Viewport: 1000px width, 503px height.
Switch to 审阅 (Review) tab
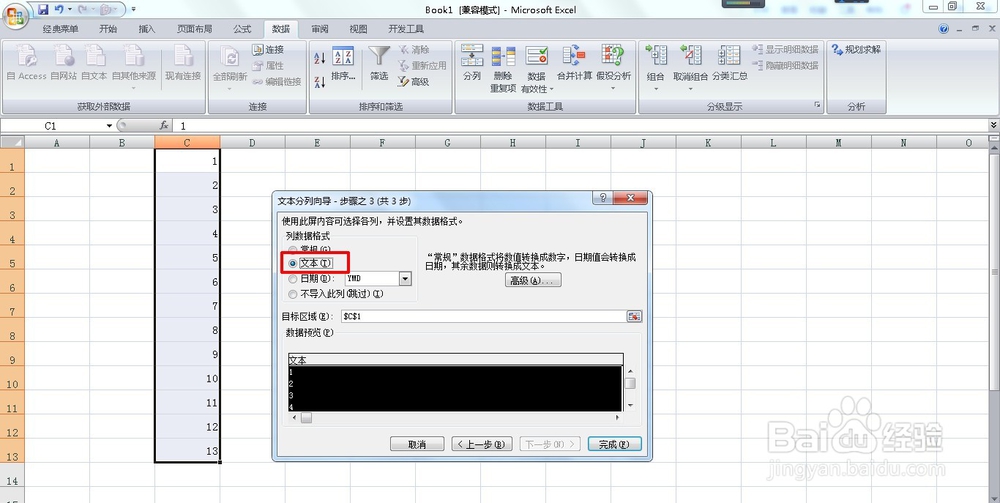(320, 29)
